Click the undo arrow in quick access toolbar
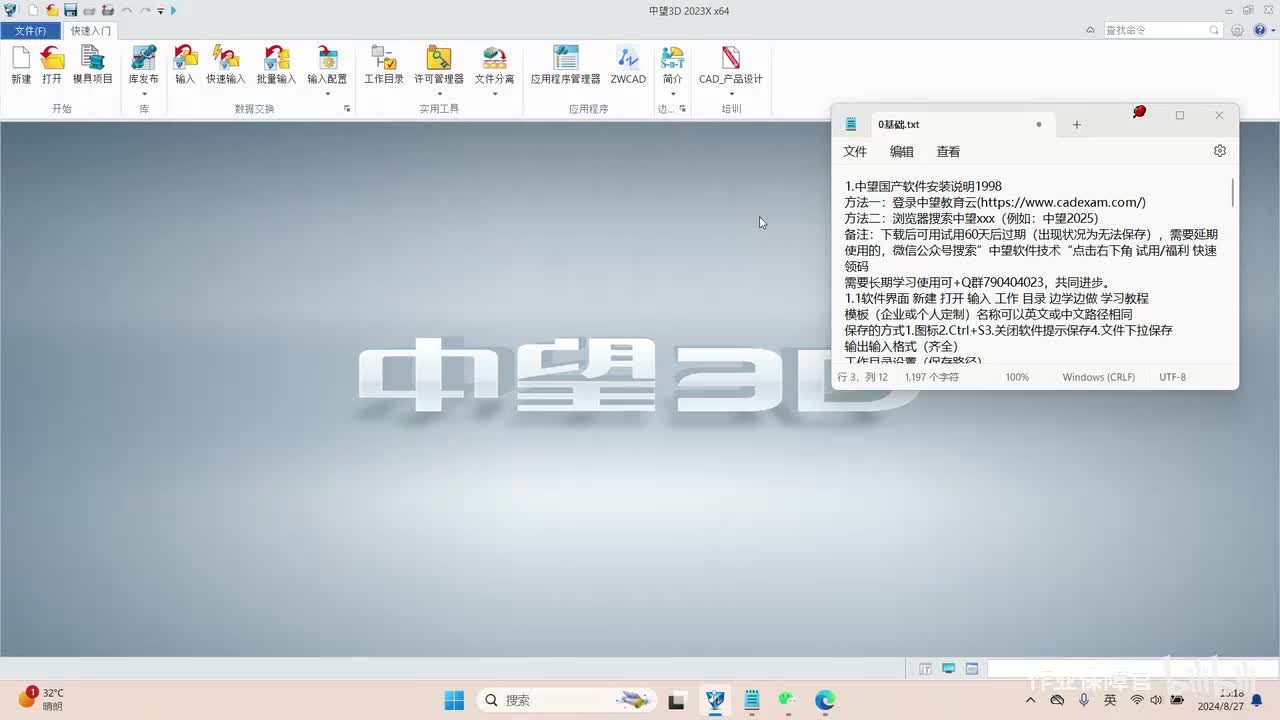 [127, 10]
